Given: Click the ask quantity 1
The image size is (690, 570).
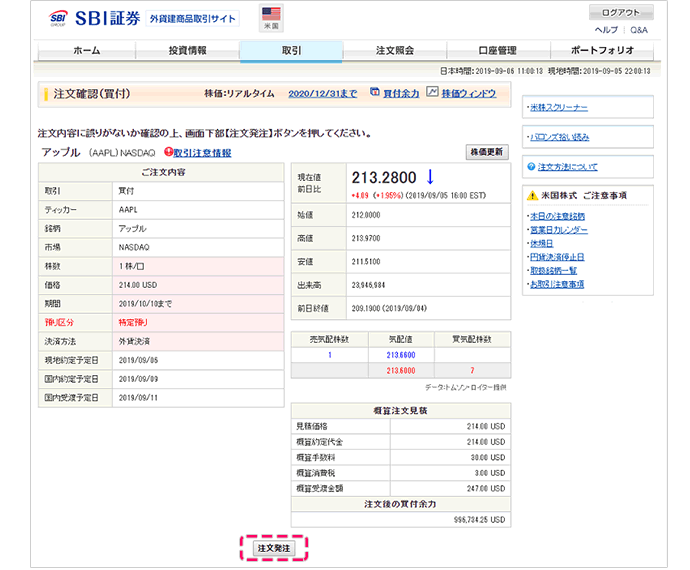Looking at the screenshot, I should click(x=330, y=355).
